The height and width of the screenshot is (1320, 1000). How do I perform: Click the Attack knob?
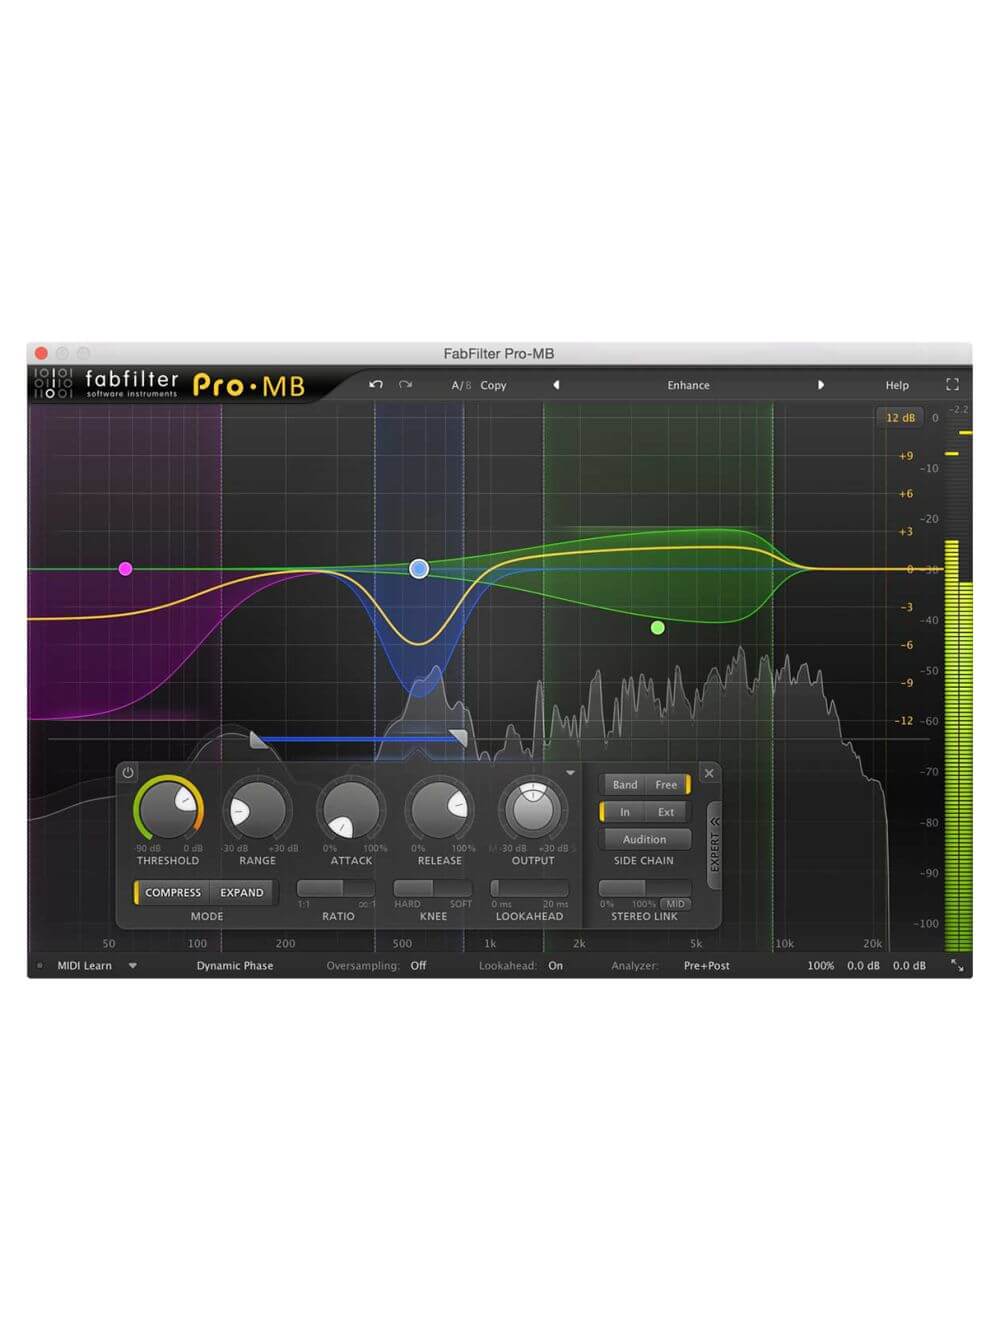click(351, 810)
